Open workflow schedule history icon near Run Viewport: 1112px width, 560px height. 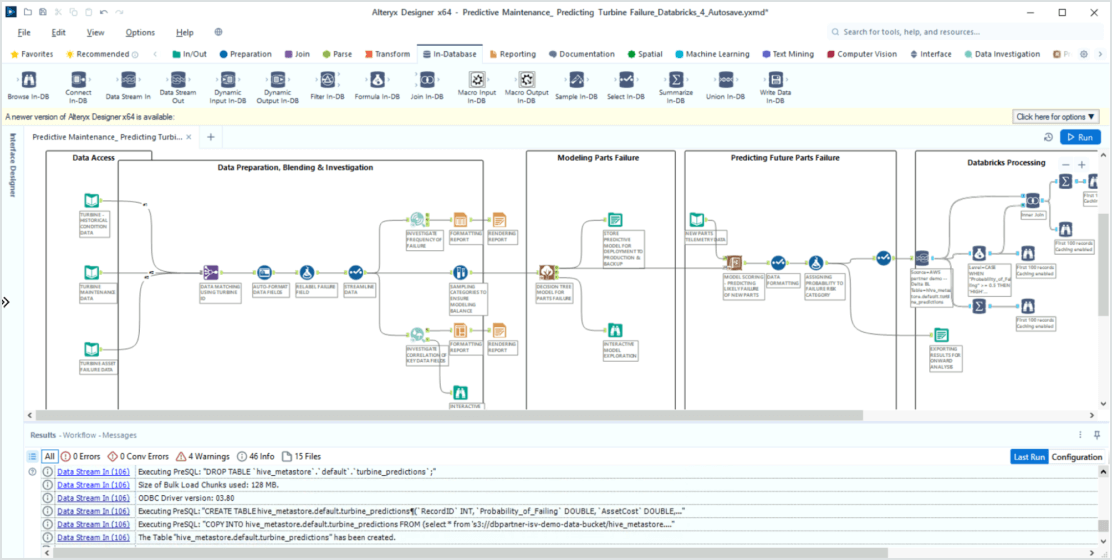(x=1048, y=137)
